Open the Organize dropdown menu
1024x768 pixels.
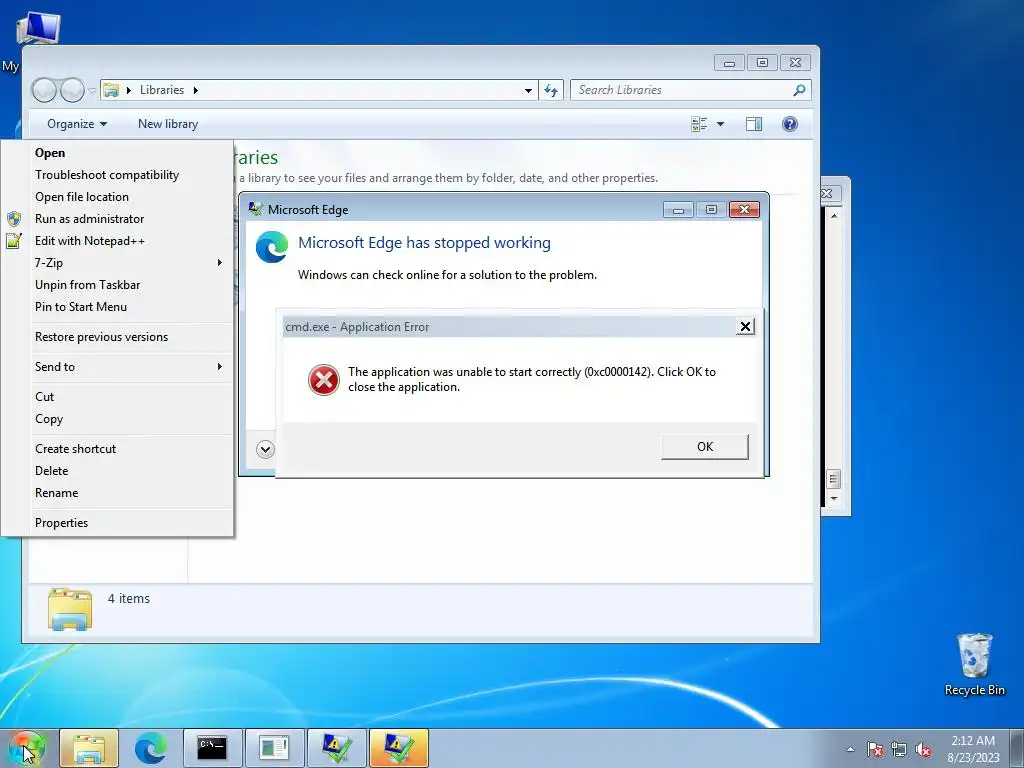click(76, 124)
